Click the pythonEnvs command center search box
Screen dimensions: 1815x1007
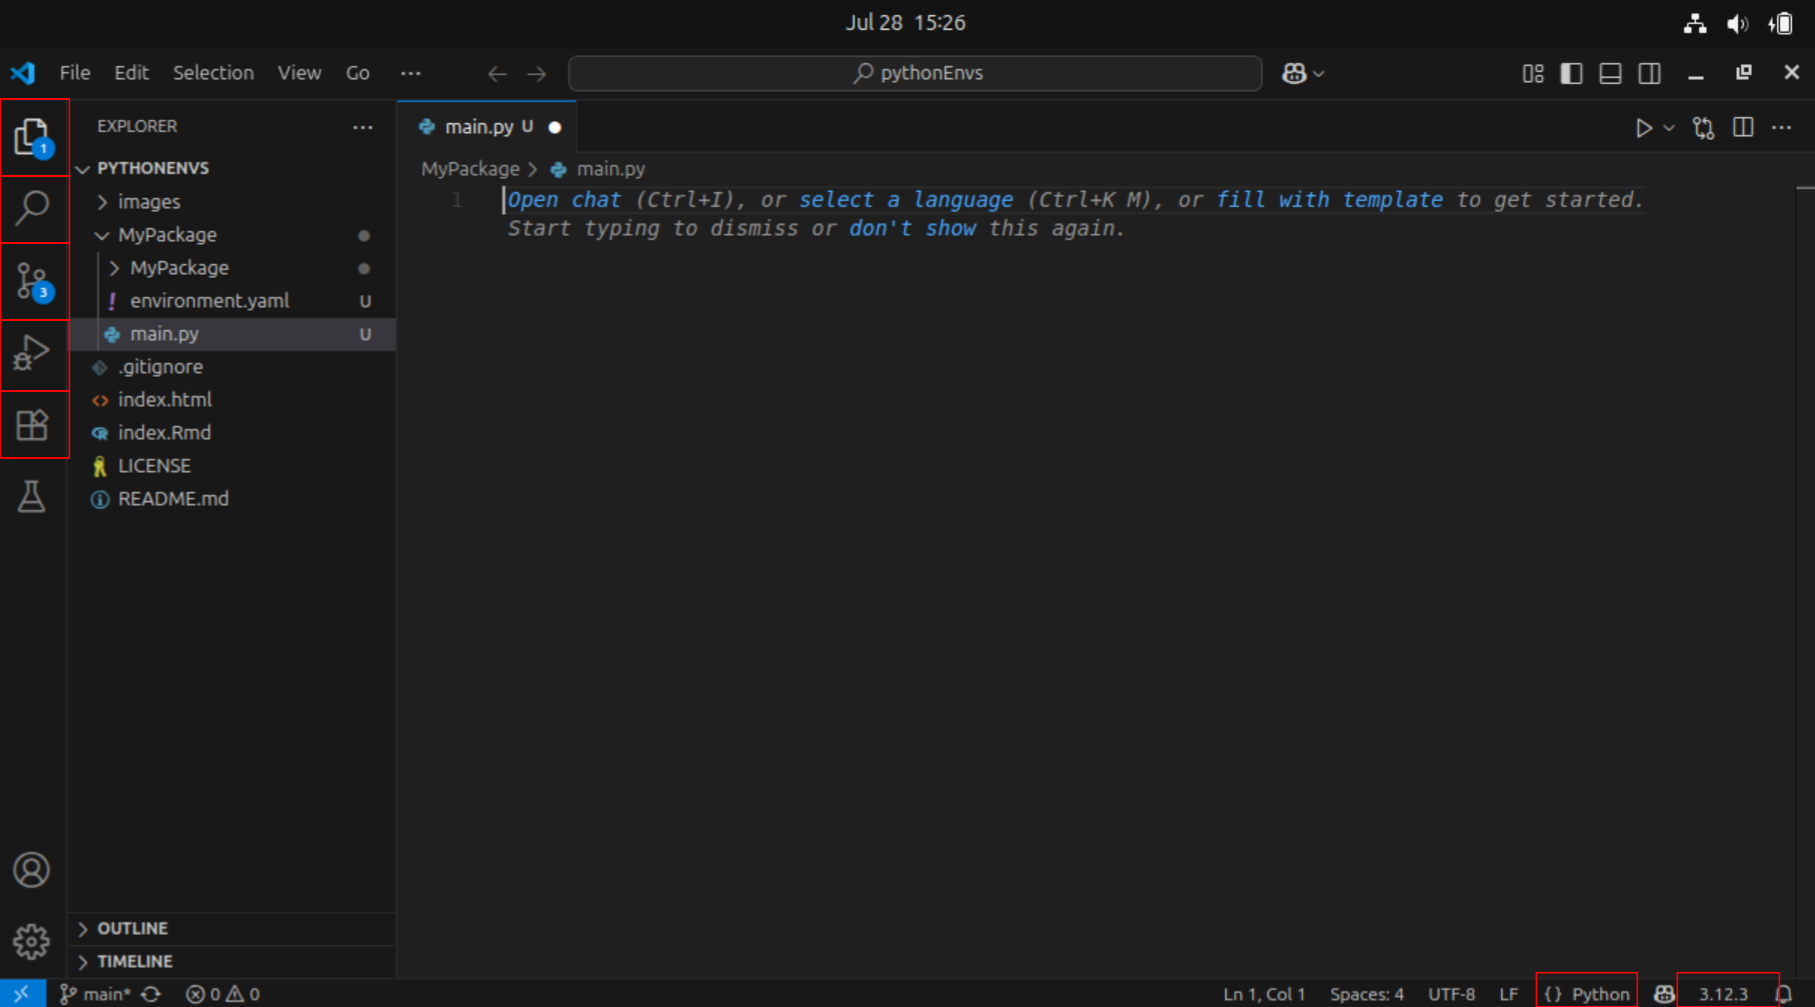click(915, 73)
